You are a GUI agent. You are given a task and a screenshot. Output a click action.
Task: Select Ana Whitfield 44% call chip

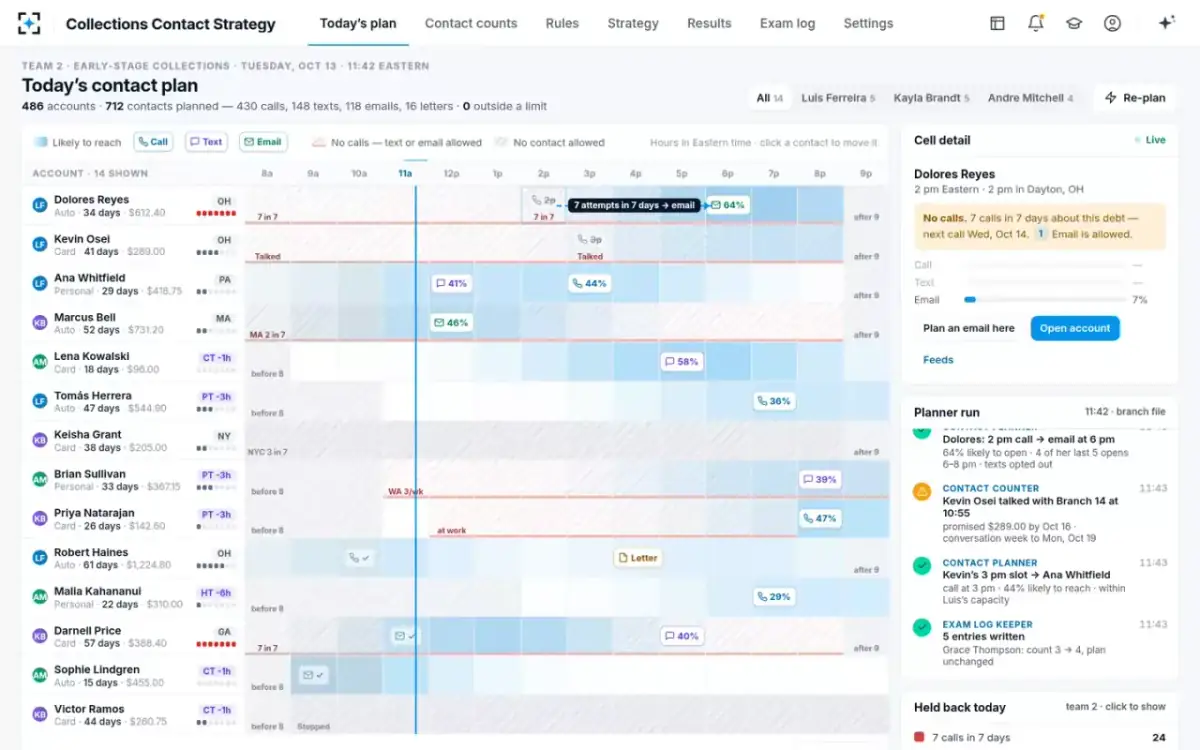tap(589, 283)
